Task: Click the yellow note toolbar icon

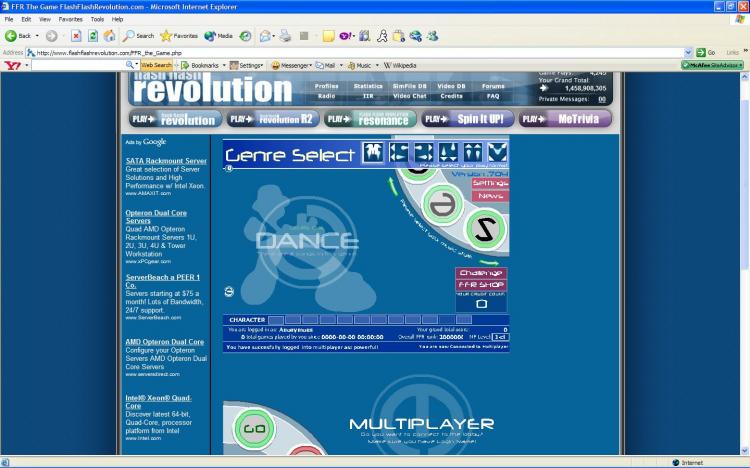Action: 328,36
